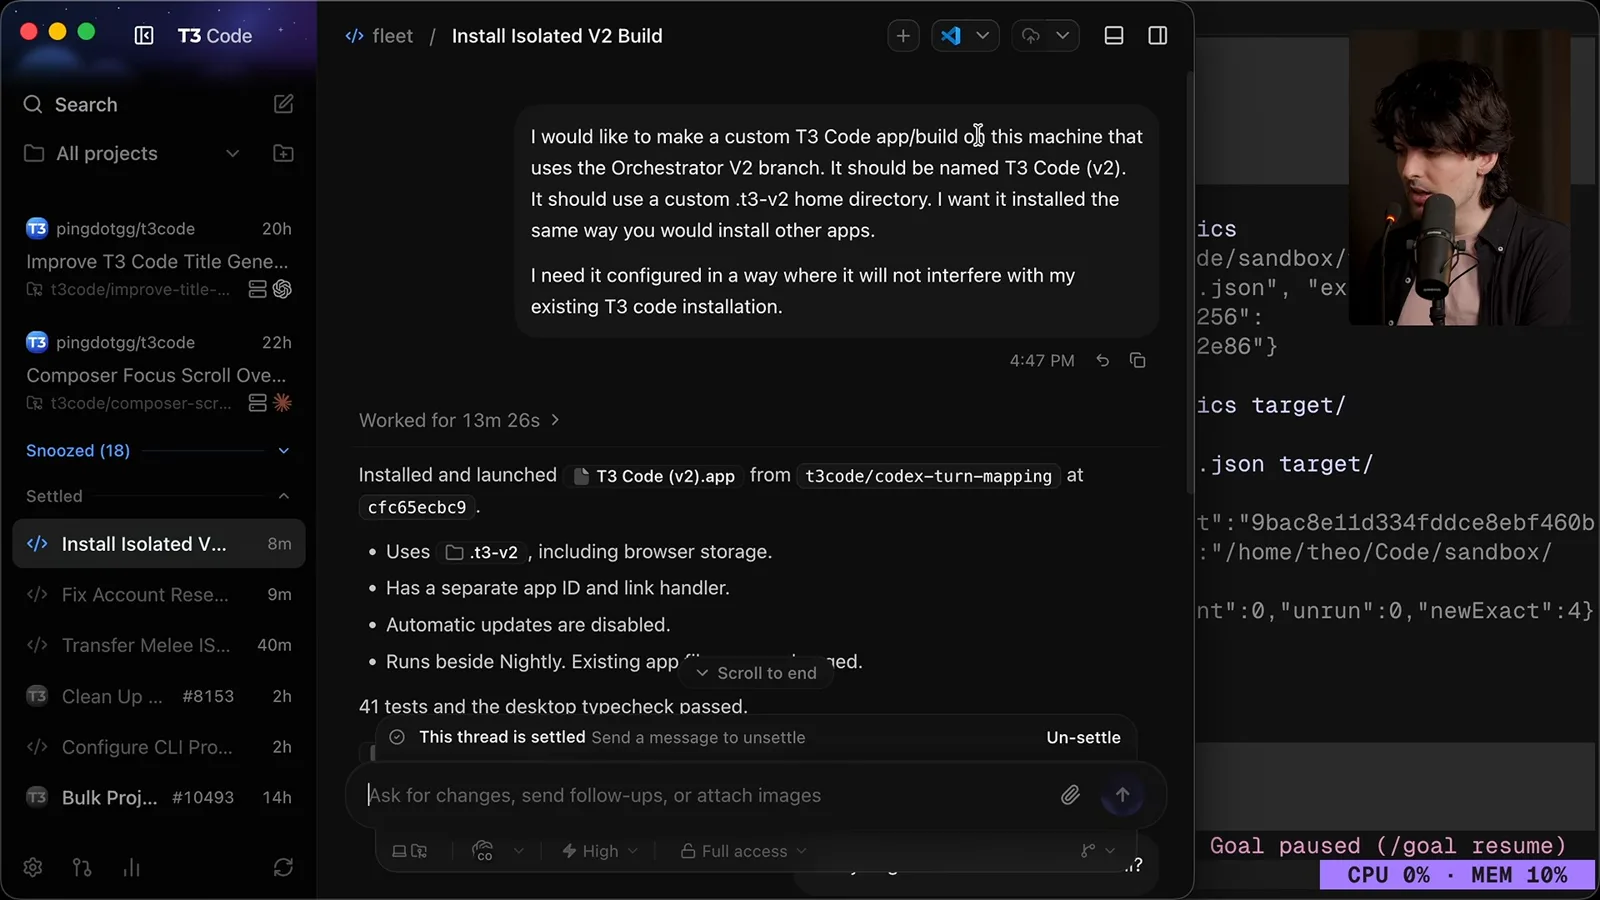Open the source control branch icon in sidebar footer
Screen dimensions: 1600x900
pyautogui.click(x=82, y=867)
